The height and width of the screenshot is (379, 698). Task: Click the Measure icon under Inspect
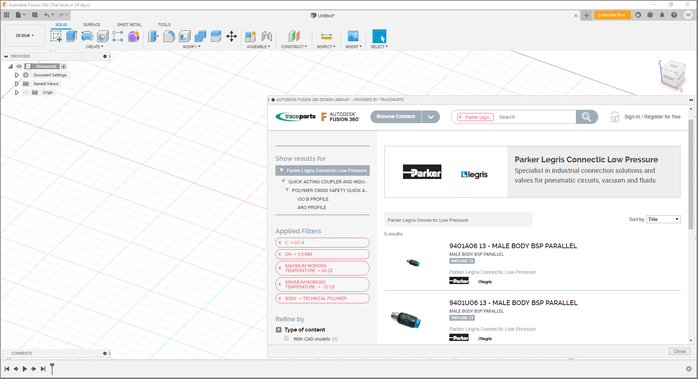point(326,36)
